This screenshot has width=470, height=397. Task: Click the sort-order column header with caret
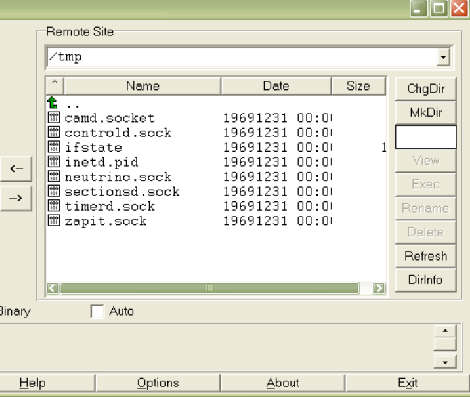tap(55, 86)
